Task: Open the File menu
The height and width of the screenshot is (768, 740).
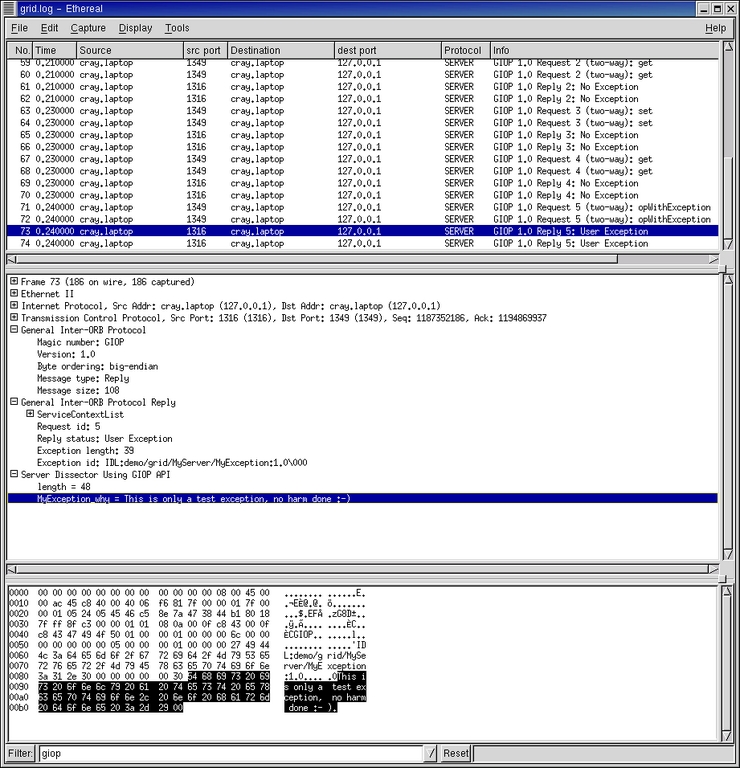Action: click(x=19, y=28)
